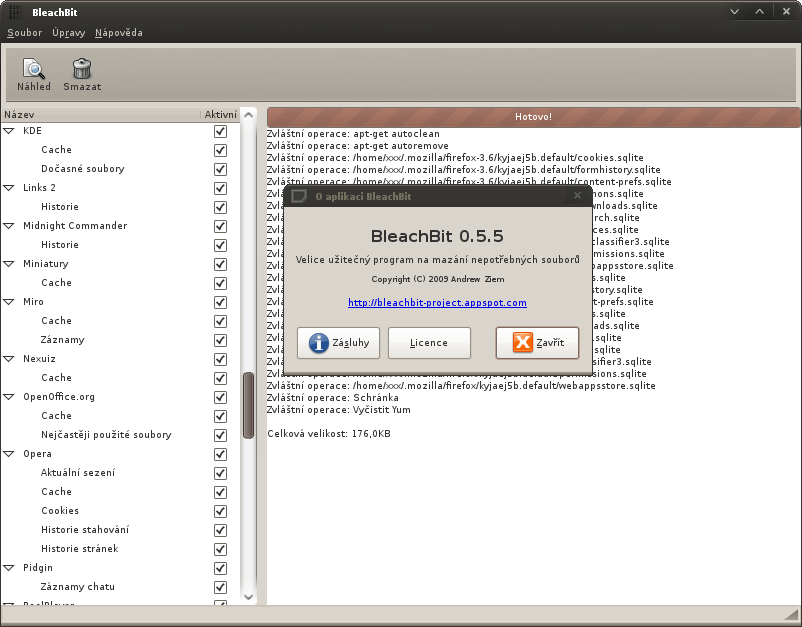This screenshot has height=627, width=802.
Task: Select the OpenOffice.org Cache row
Action: click(120, 416)
